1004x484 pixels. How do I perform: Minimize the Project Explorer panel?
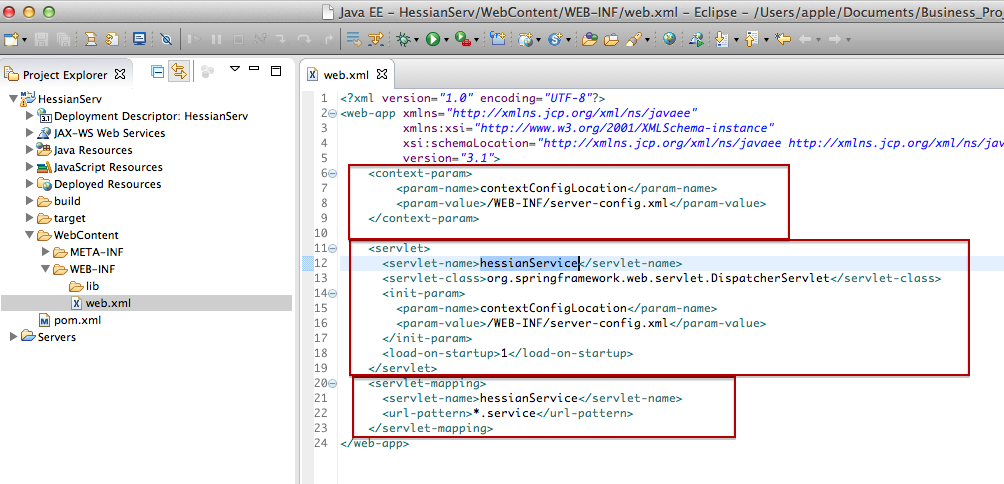coord(254,69)
